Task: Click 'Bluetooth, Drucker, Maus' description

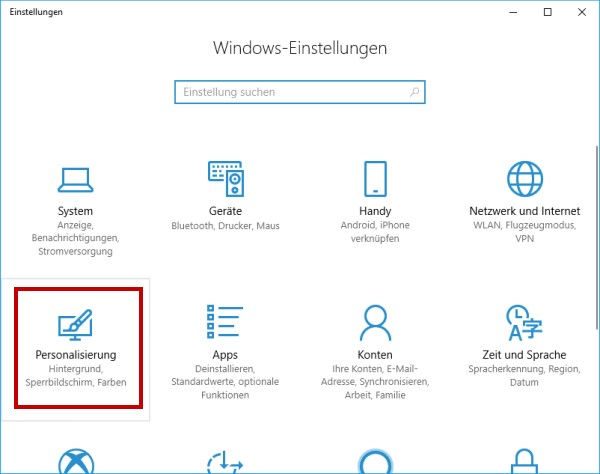Action: click(x=225, y=226)
